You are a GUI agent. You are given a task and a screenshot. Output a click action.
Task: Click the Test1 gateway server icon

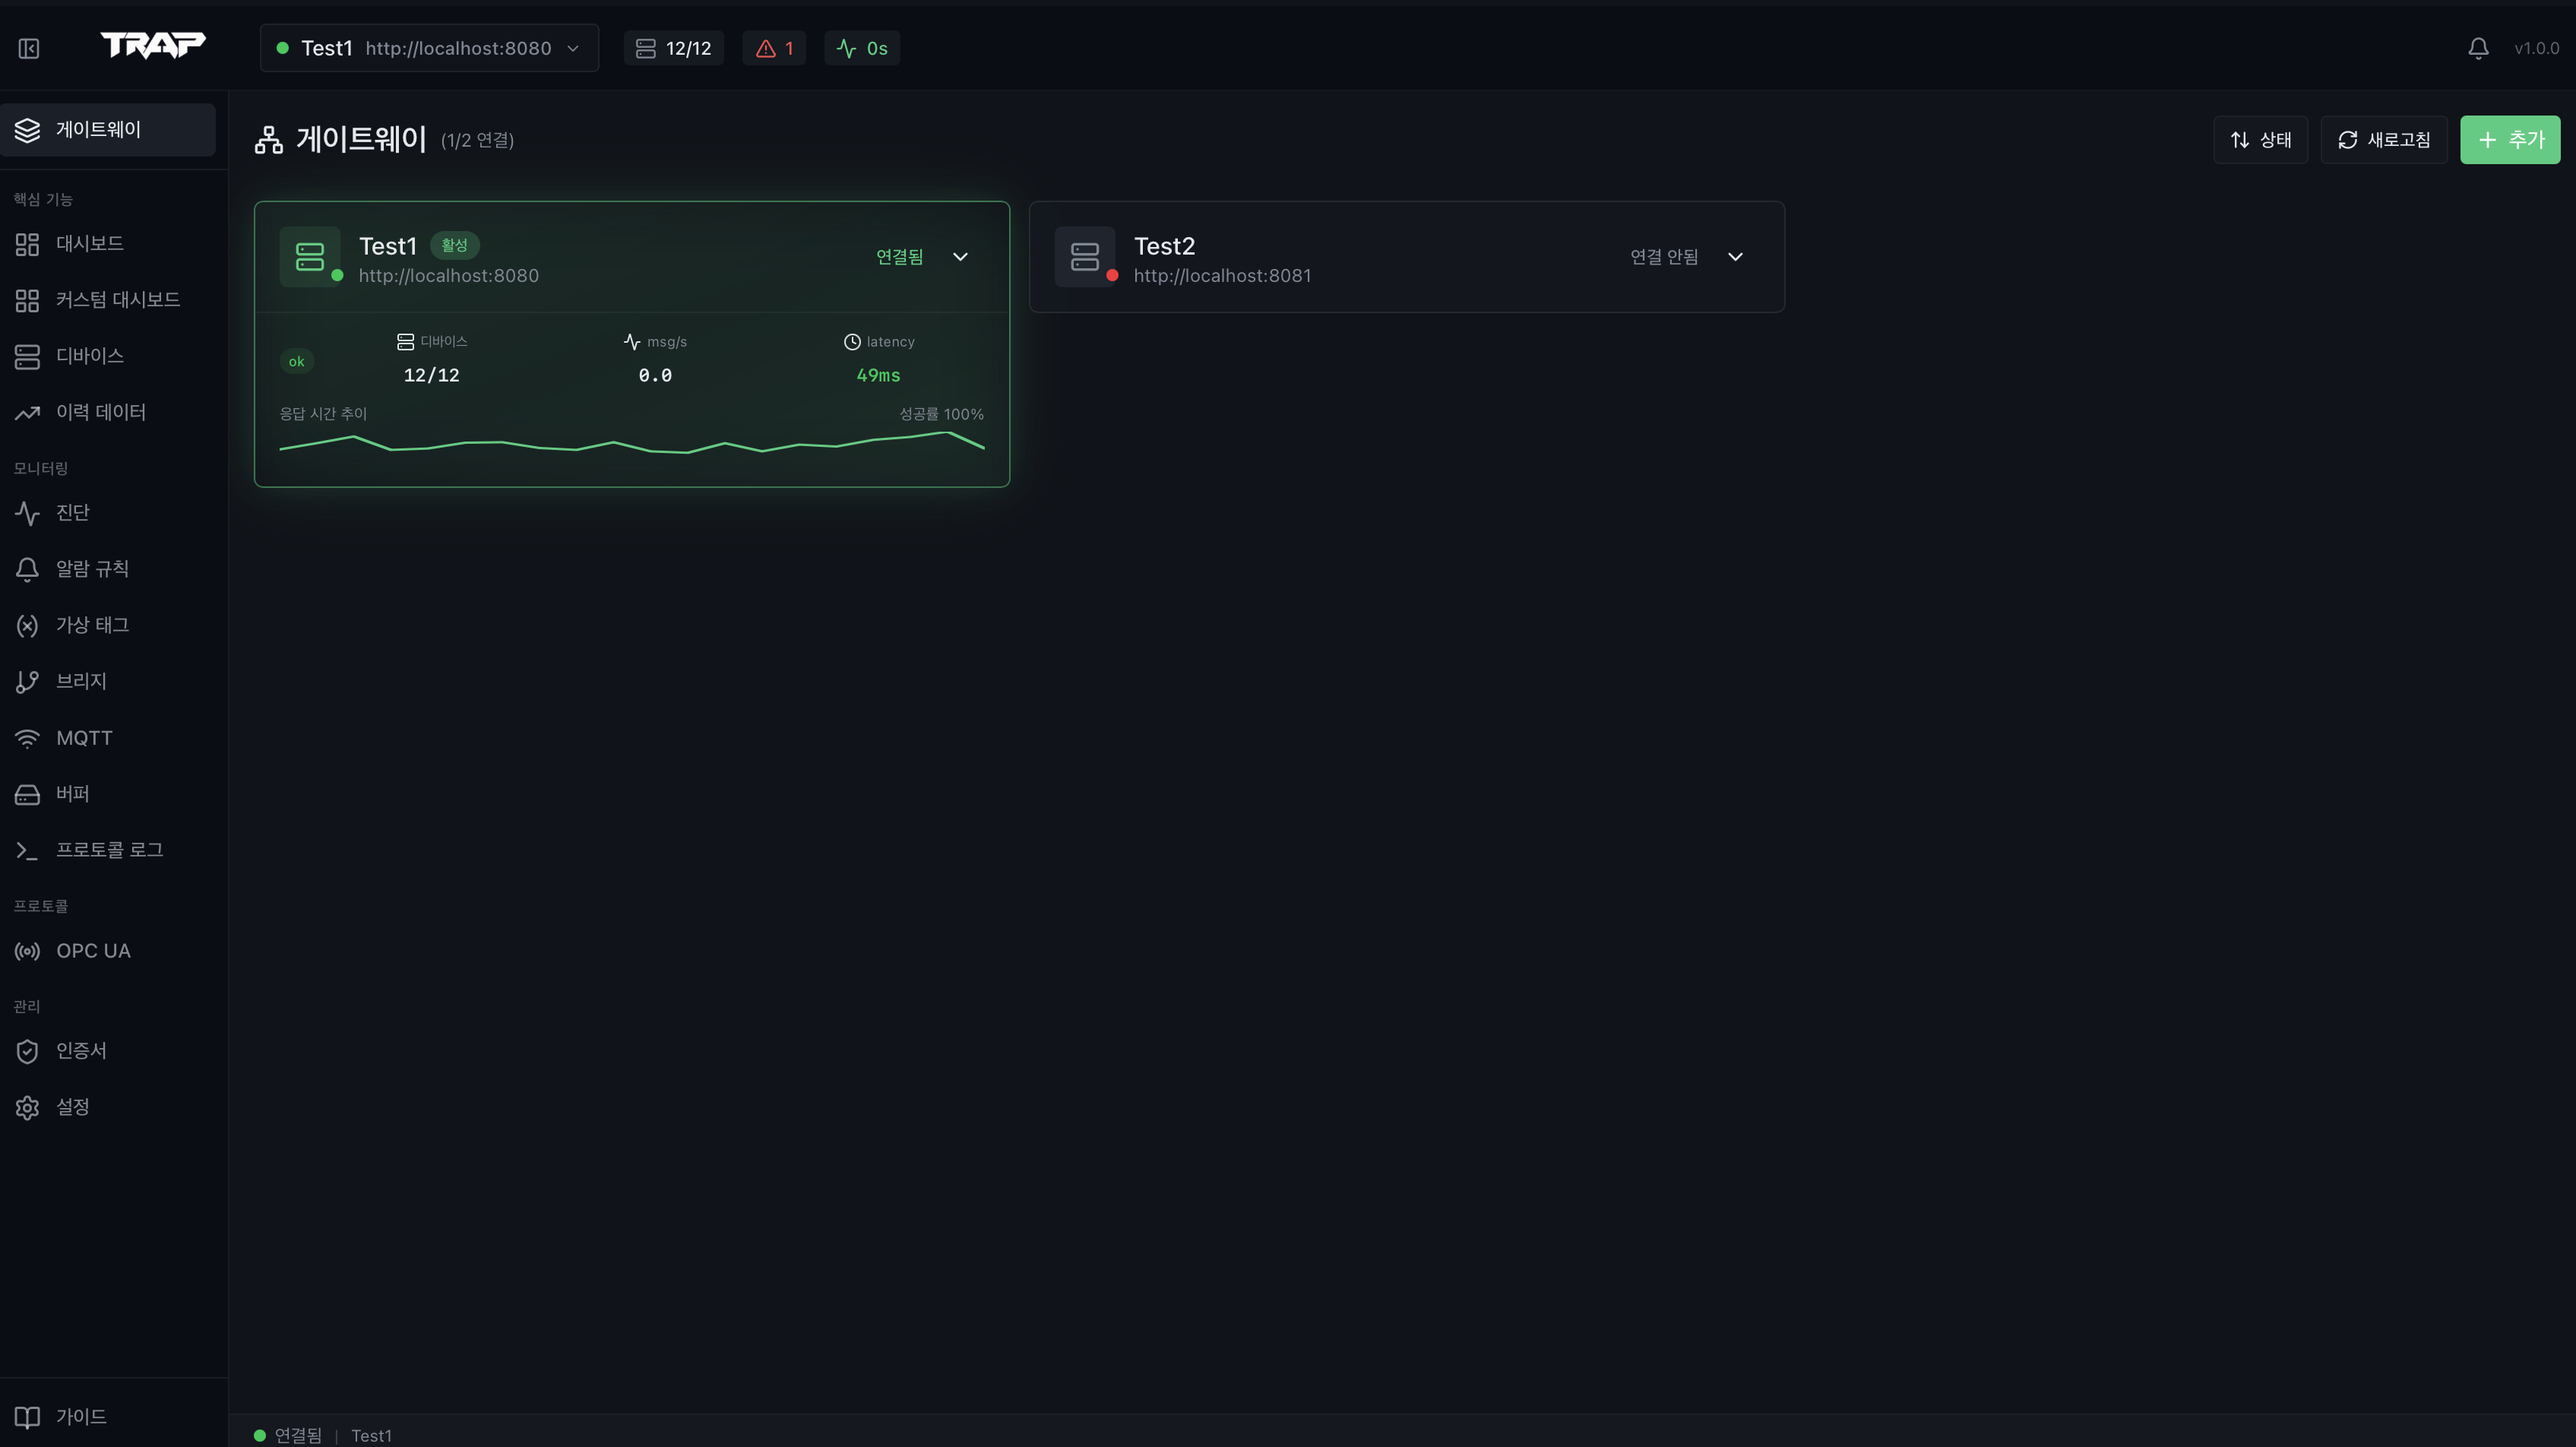pyautogui.click(x=310, y=257)
